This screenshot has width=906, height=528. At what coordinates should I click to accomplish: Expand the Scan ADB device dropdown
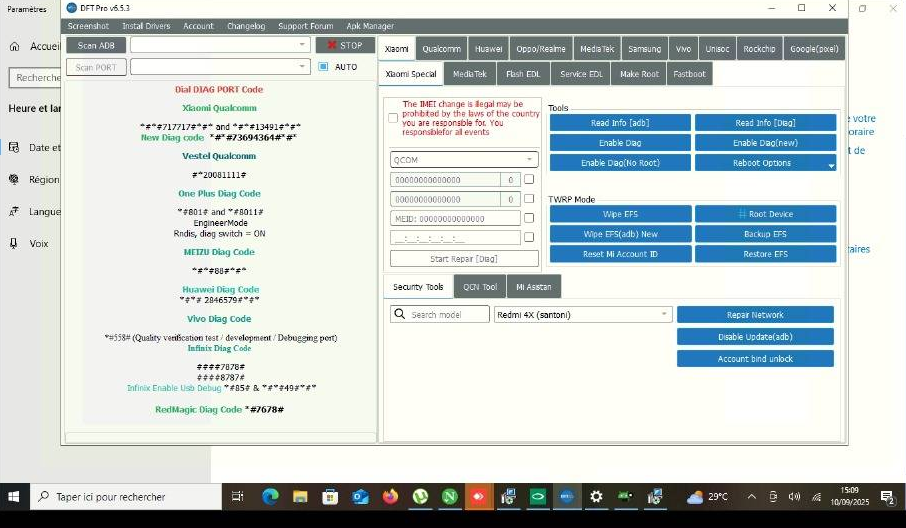(302, 45)
